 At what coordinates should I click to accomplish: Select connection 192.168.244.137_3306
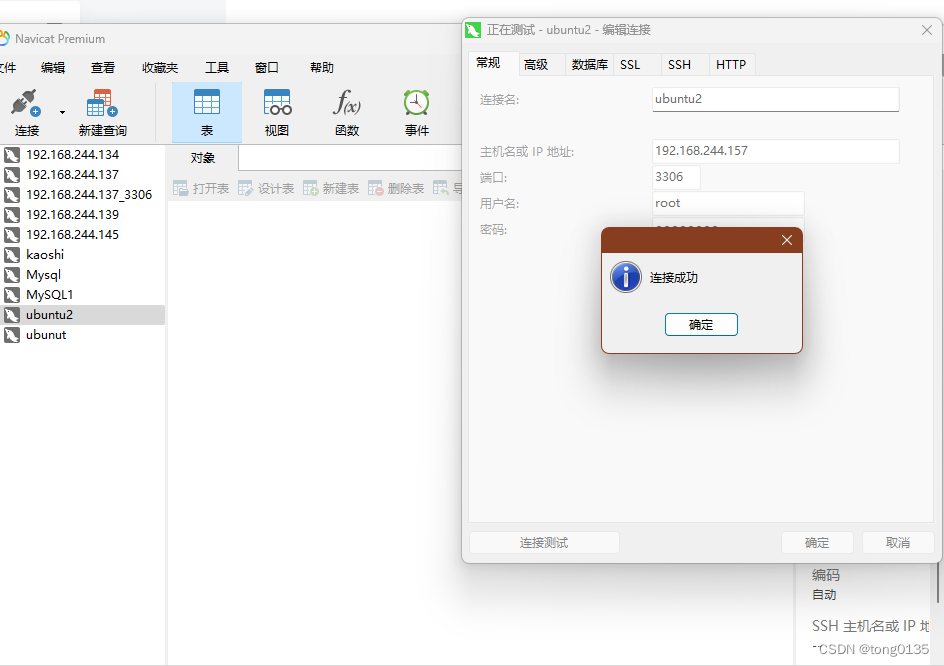click(x=82, y=195)
